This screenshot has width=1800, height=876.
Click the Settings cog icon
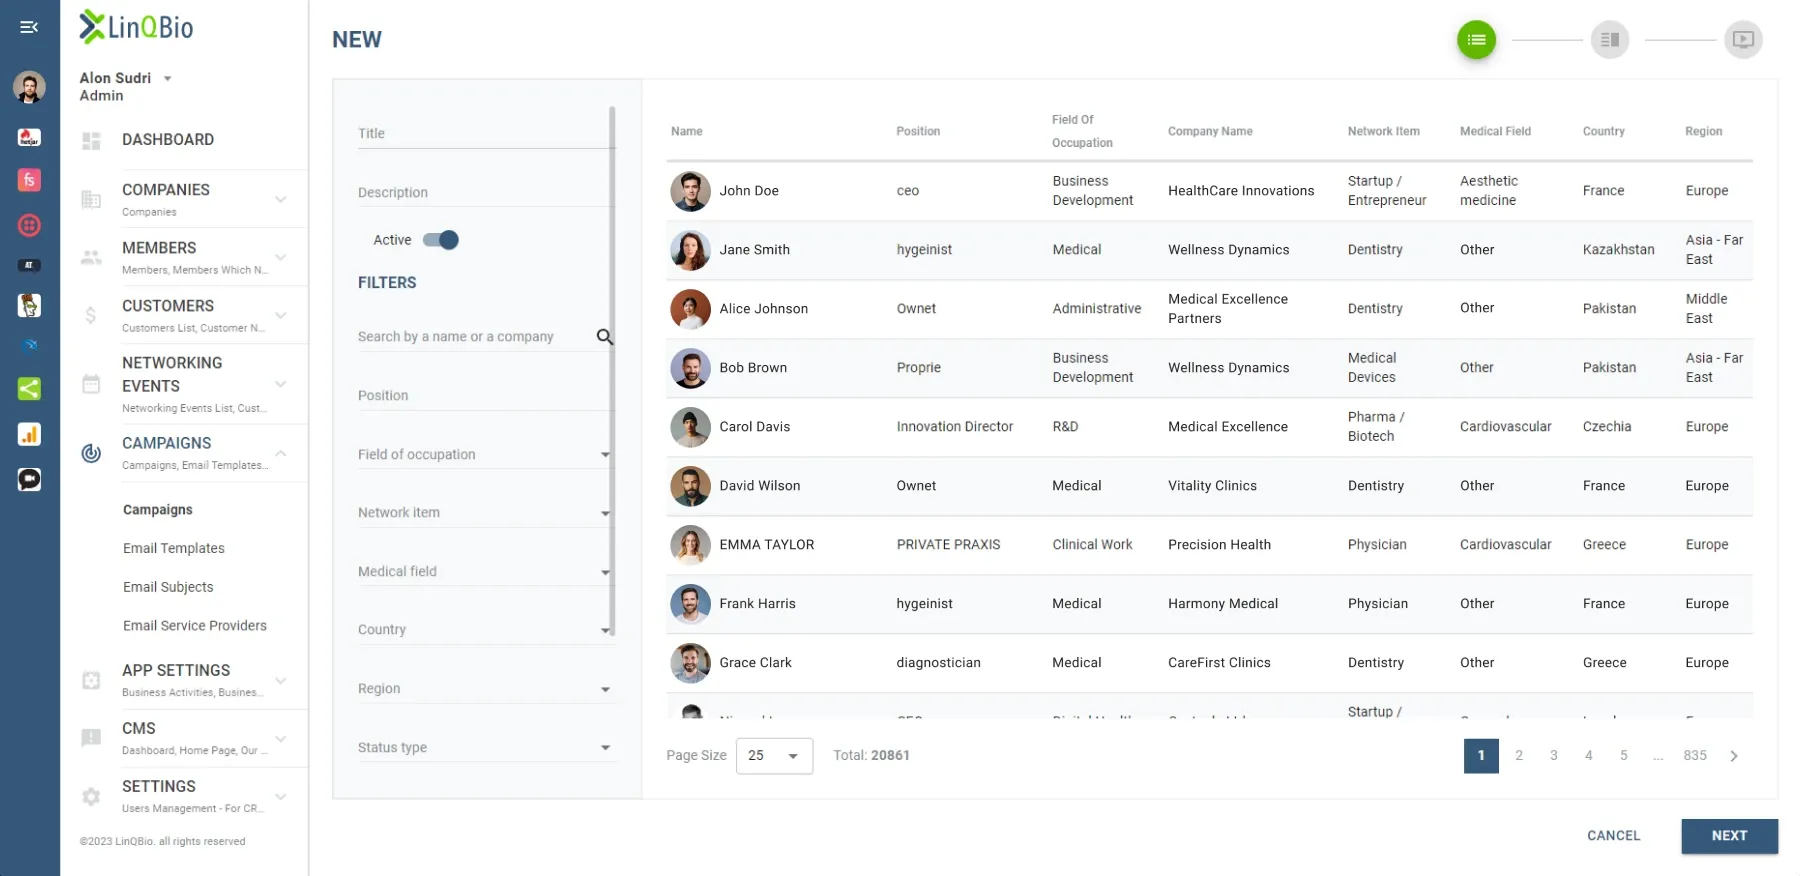coord(91,796)
